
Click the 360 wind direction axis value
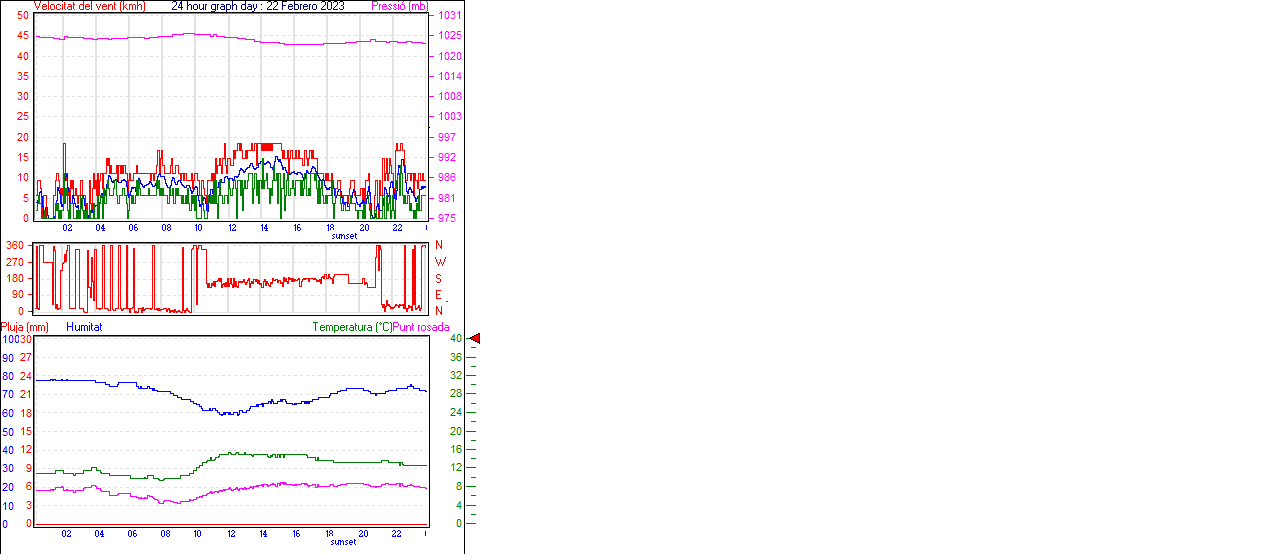point(15,245)
